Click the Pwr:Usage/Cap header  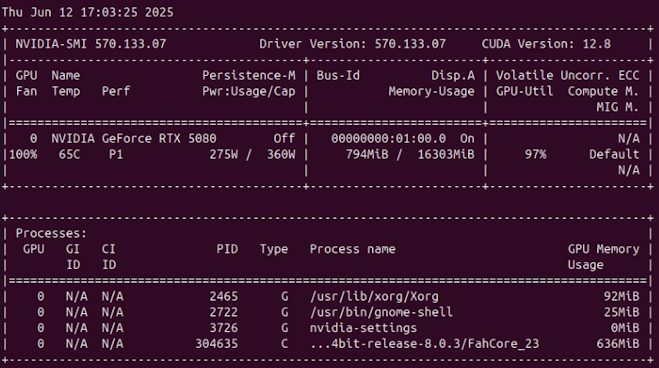pyautogui.click(x=248, y=92)
